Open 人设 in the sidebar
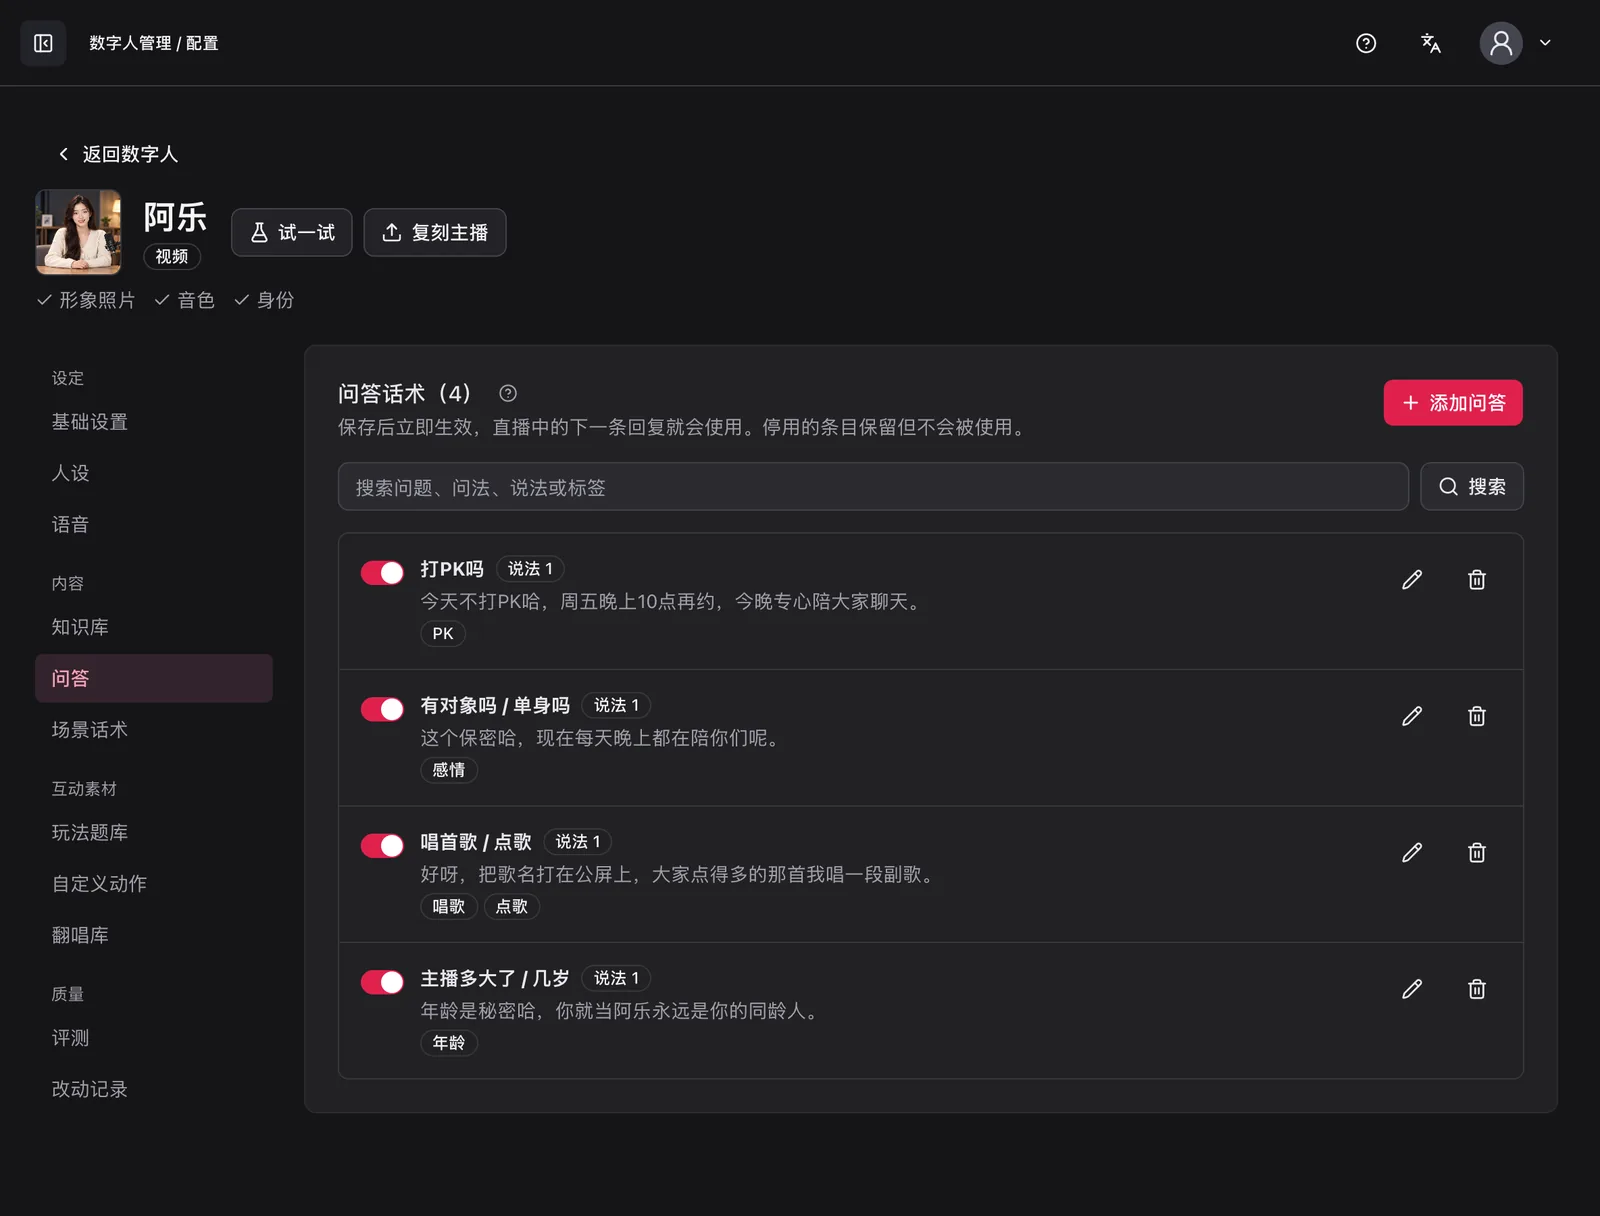The image size is (1600, 1216). click(x=154, y=473)
